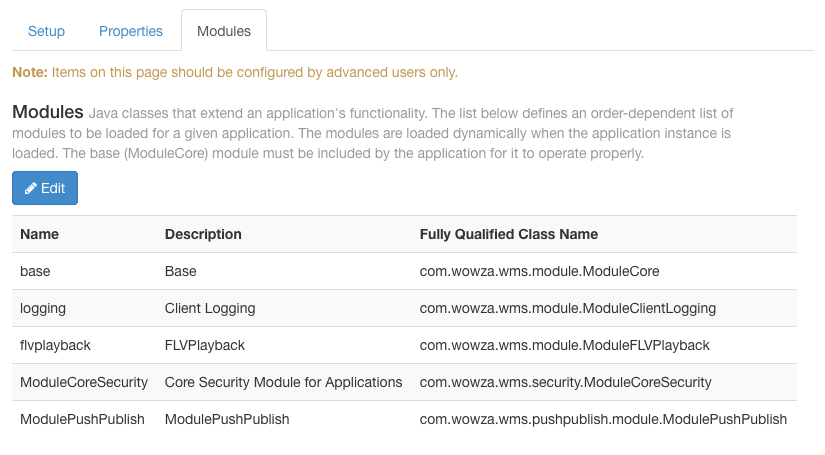Click the Client Logging description

(x=210, y=308)
